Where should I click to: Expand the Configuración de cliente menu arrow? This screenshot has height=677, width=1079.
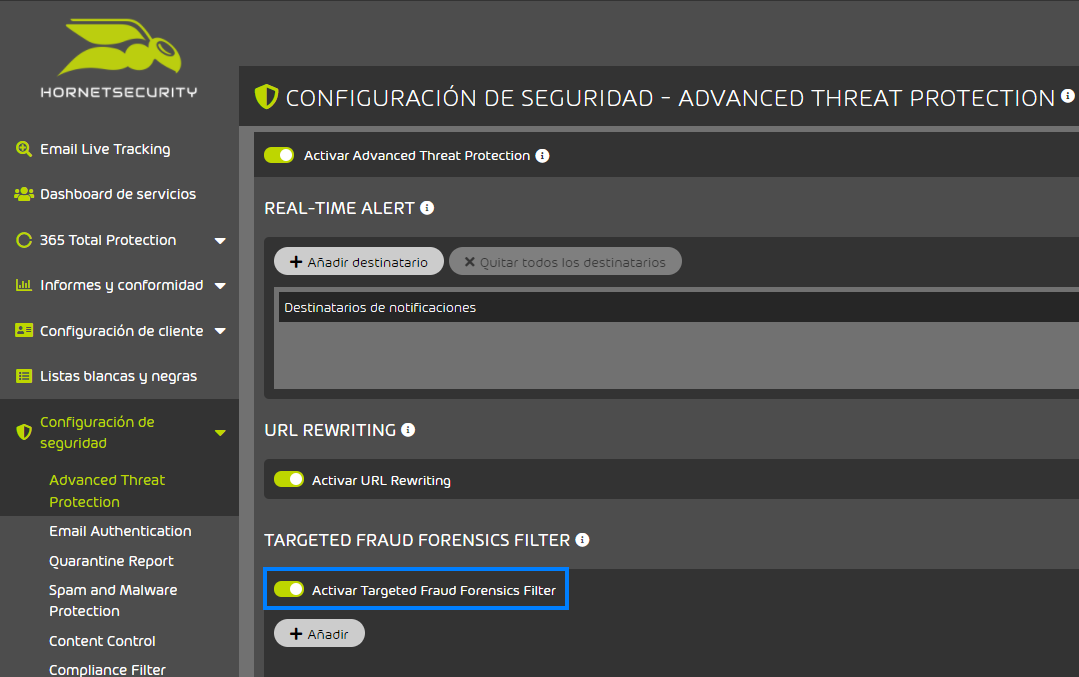(x=220, y=331)
